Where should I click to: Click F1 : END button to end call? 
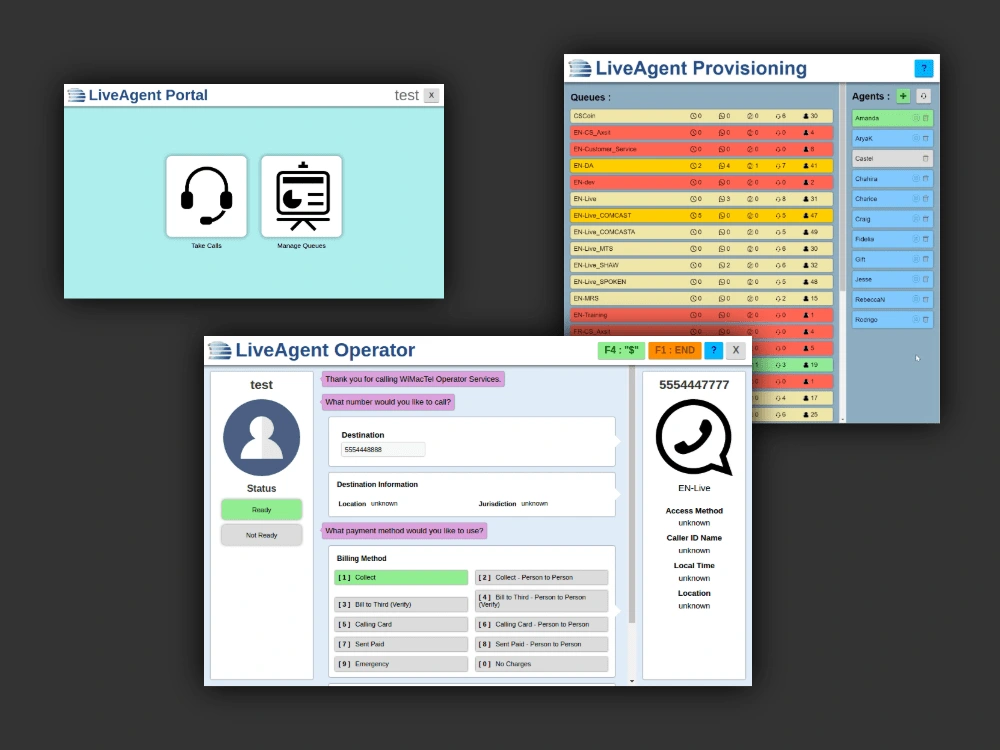(675, 350)
